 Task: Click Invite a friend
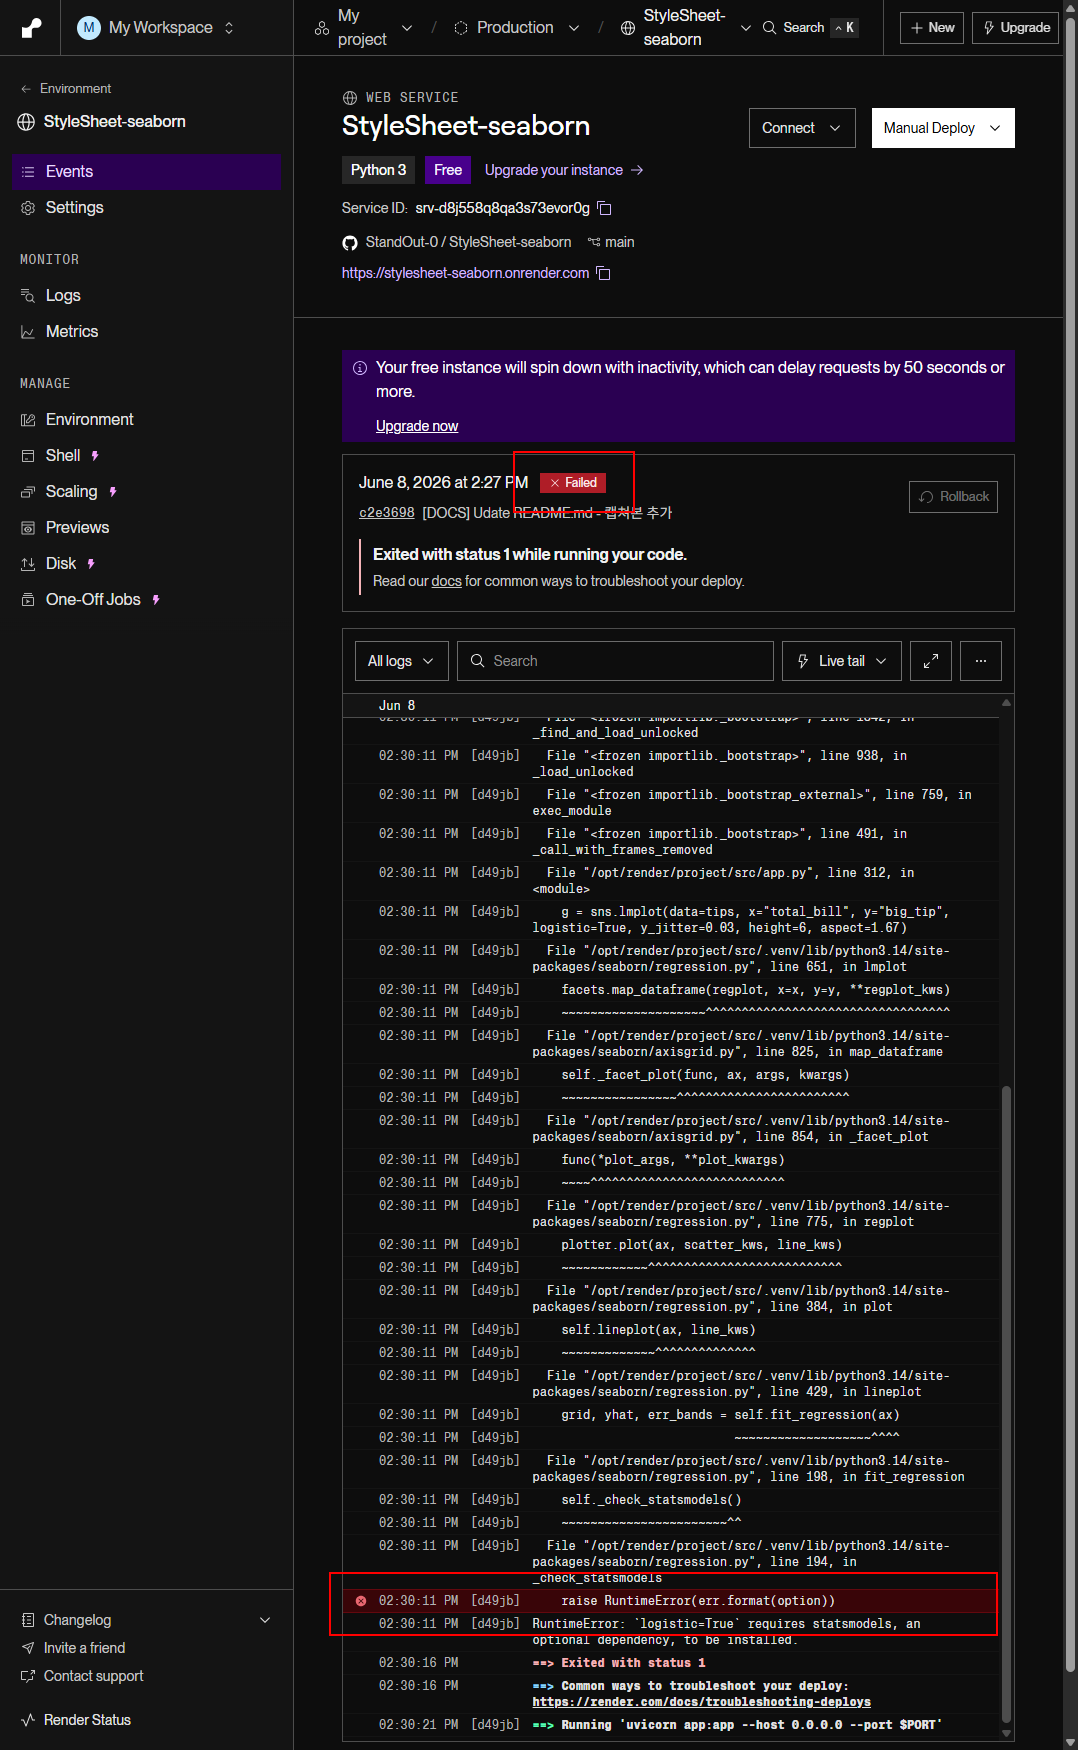pyautogui.click(x=74, y=1648)
